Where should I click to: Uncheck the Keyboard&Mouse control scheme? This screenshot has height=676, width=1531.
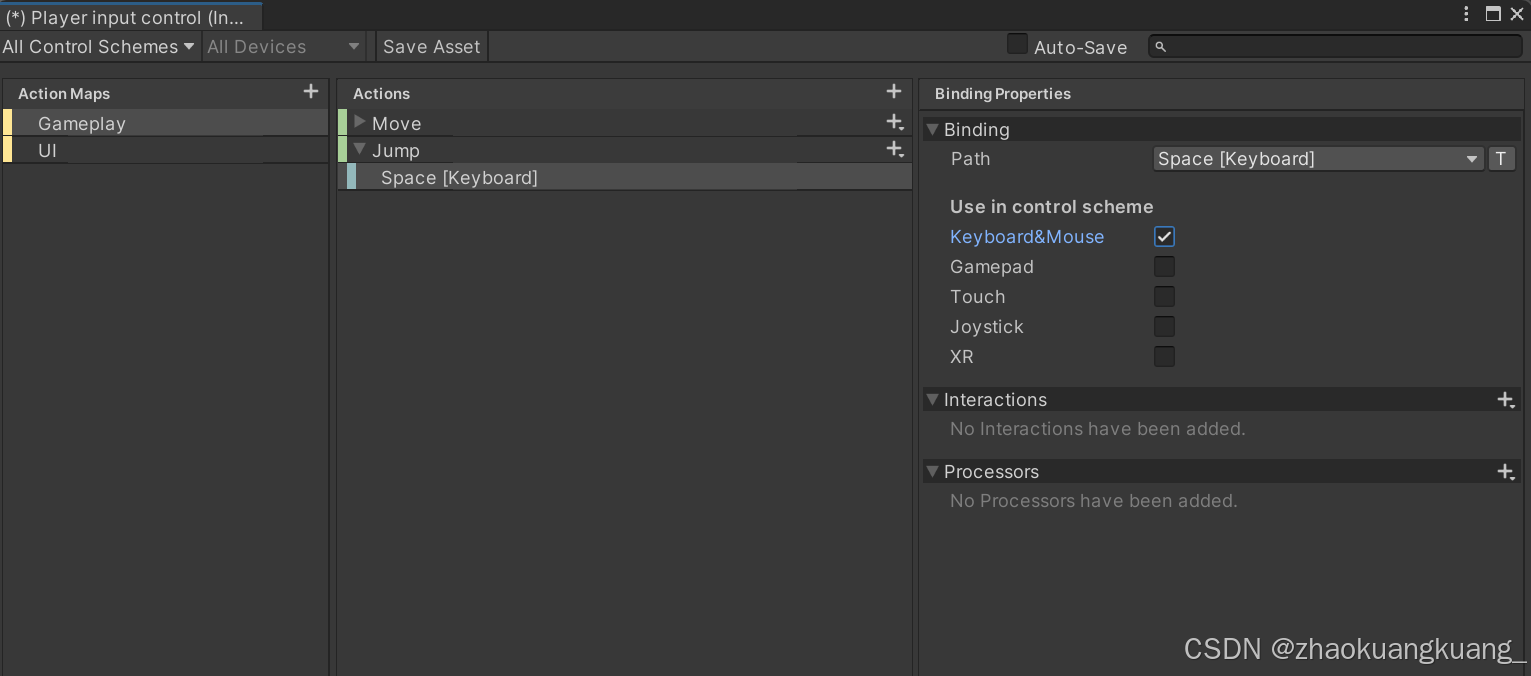[1164, 237]
